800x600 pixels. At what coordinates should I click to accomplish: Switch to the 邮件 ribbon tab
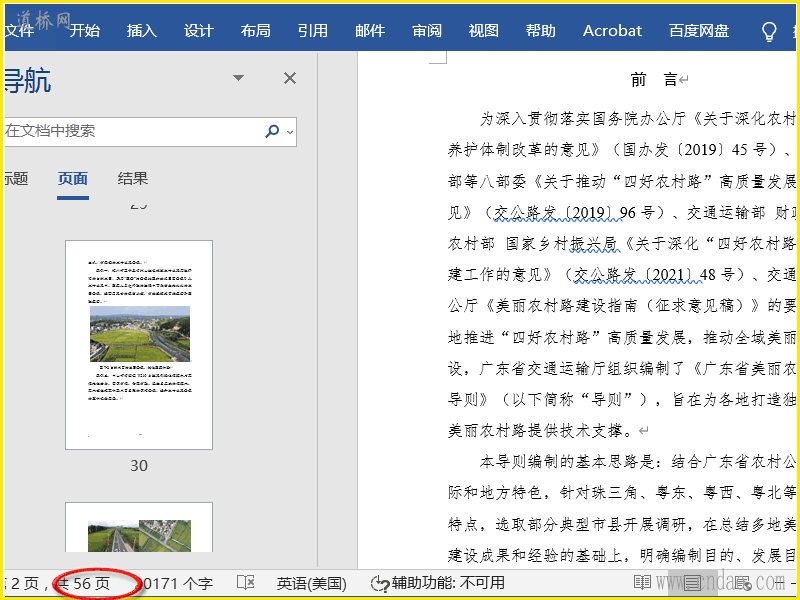tap(370, 31)
